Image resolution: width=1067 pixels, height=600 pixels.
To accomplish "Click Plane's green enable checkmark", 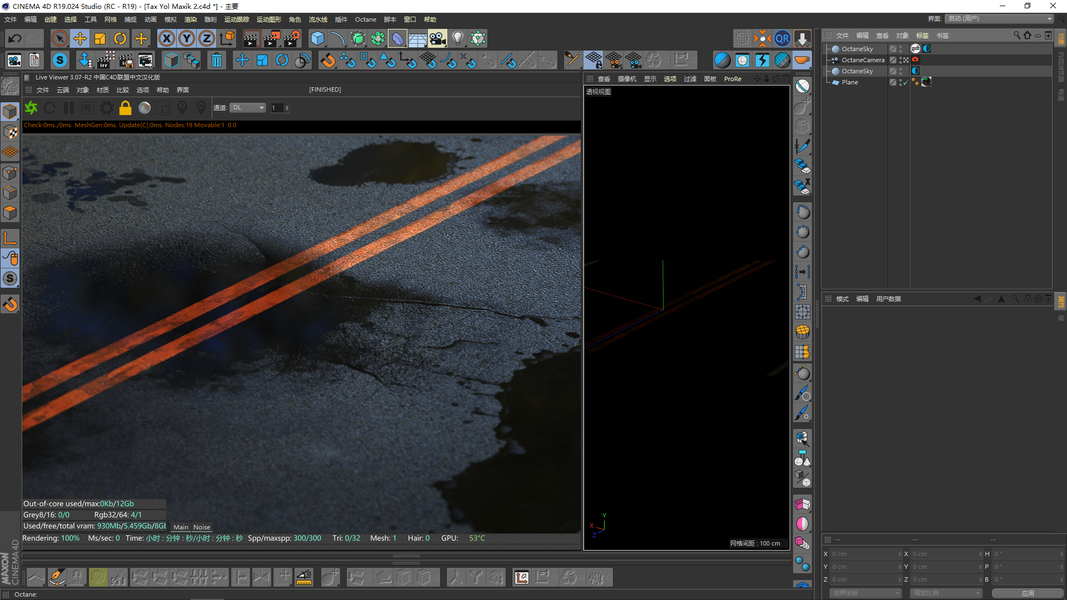I will (906, 82).
